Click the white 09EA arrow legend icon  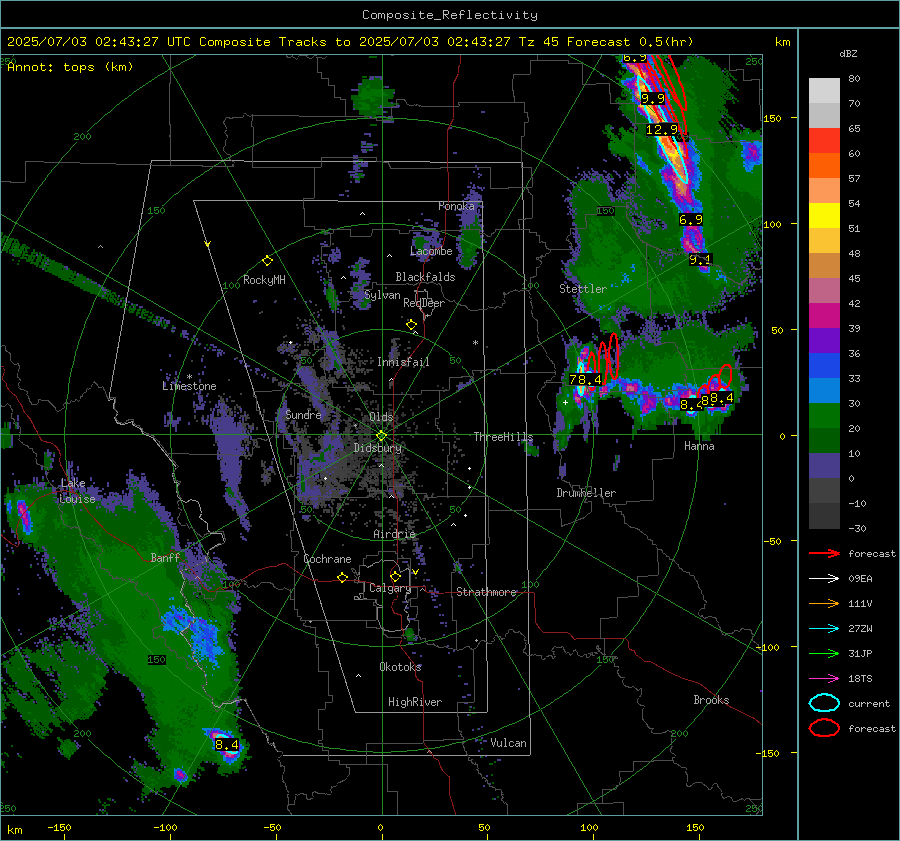point(824,579)
